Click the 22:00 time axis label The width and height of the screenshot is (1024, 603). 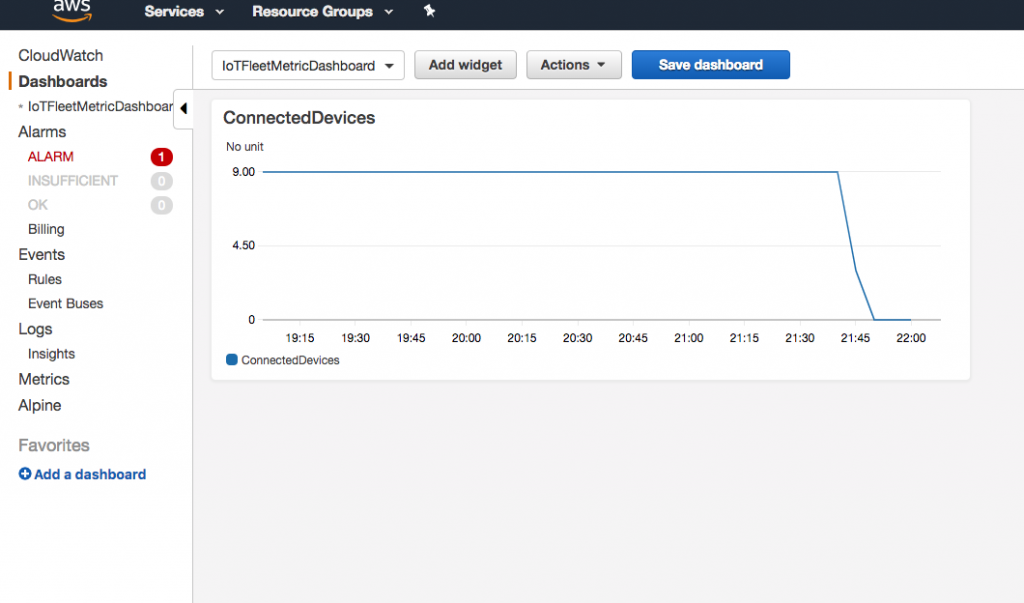pos(911,338)
